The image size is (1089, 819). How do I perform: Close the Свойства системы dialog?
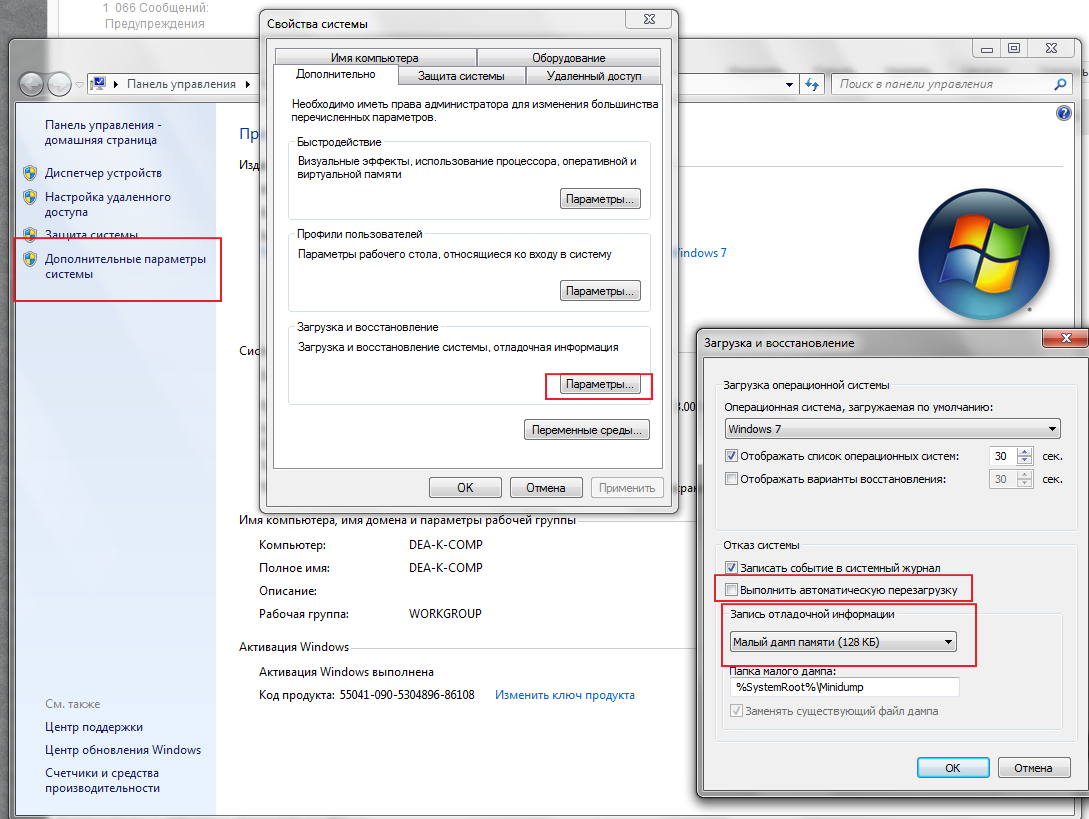click(x=649, y=19)
